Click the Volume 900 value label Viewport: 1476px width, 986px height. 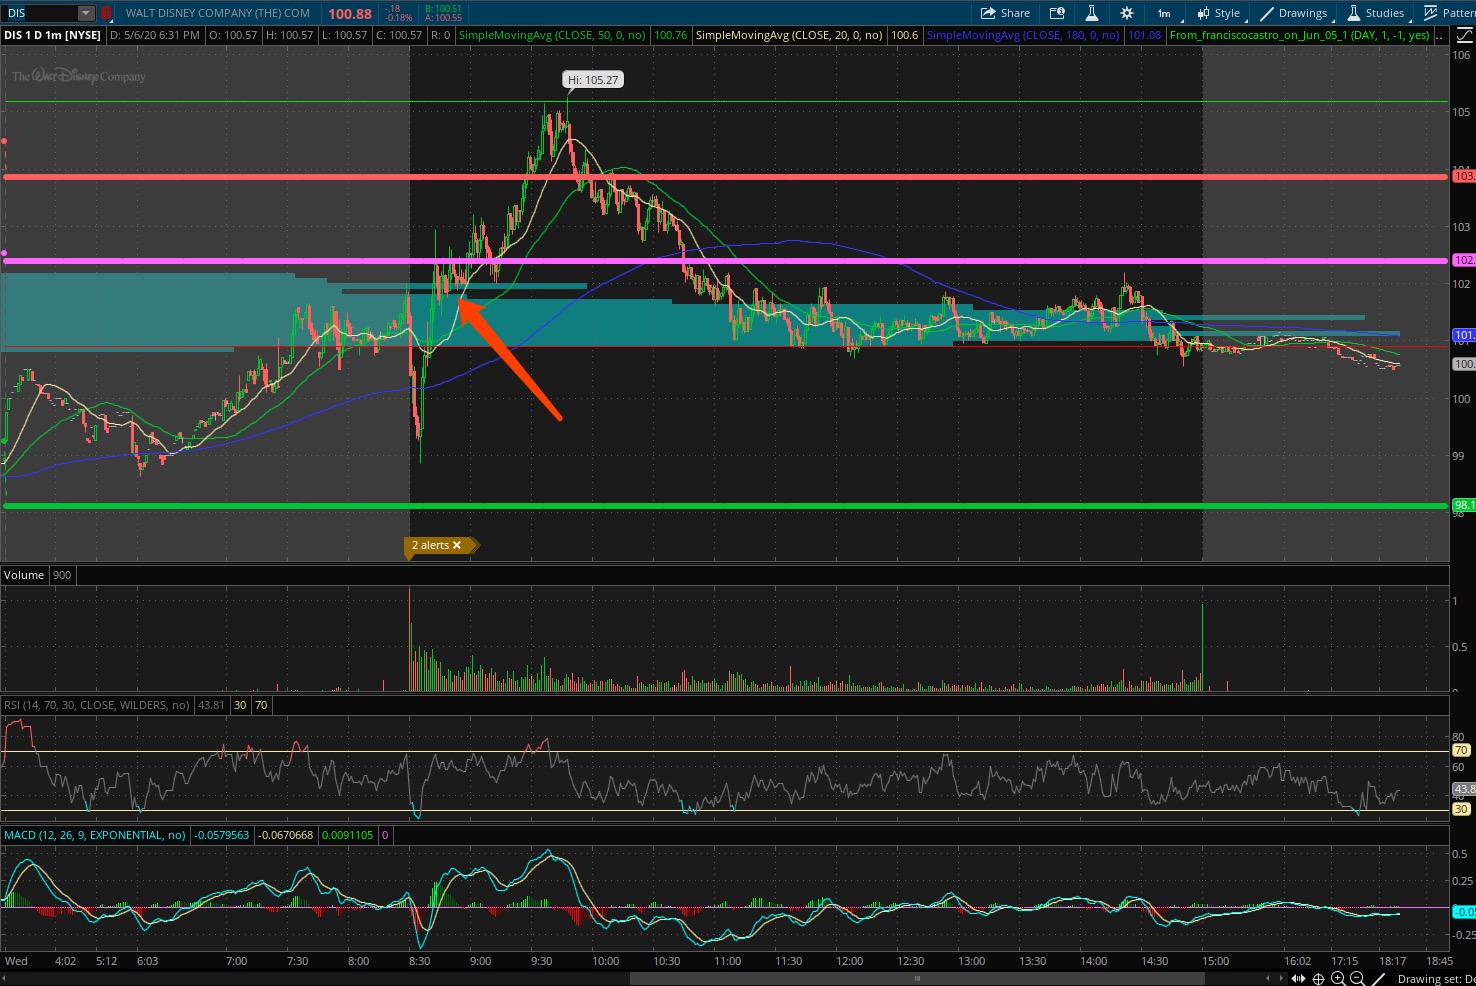pyautogui.click(x=62, y=575)
